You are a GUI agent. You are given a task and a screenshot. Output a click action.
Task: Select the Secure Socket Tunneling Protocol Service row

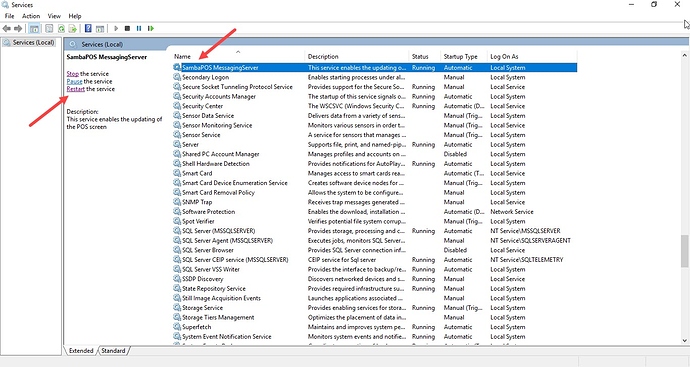(374, 87)
